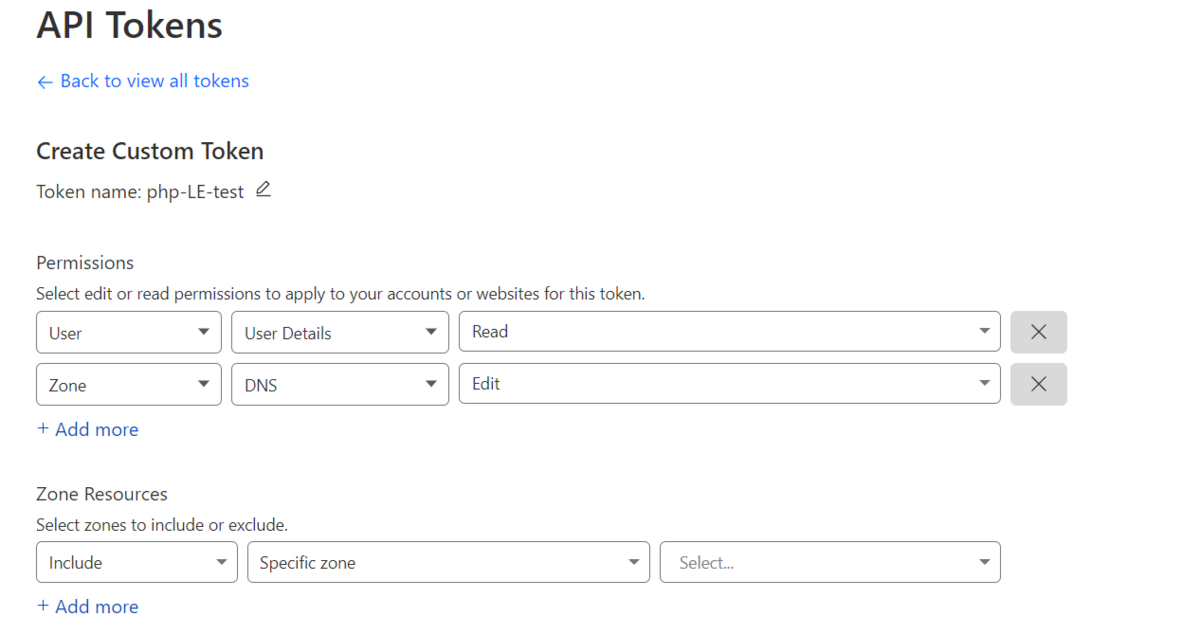
Task: Open the Read access level dropdown
Action: [730, 331]
